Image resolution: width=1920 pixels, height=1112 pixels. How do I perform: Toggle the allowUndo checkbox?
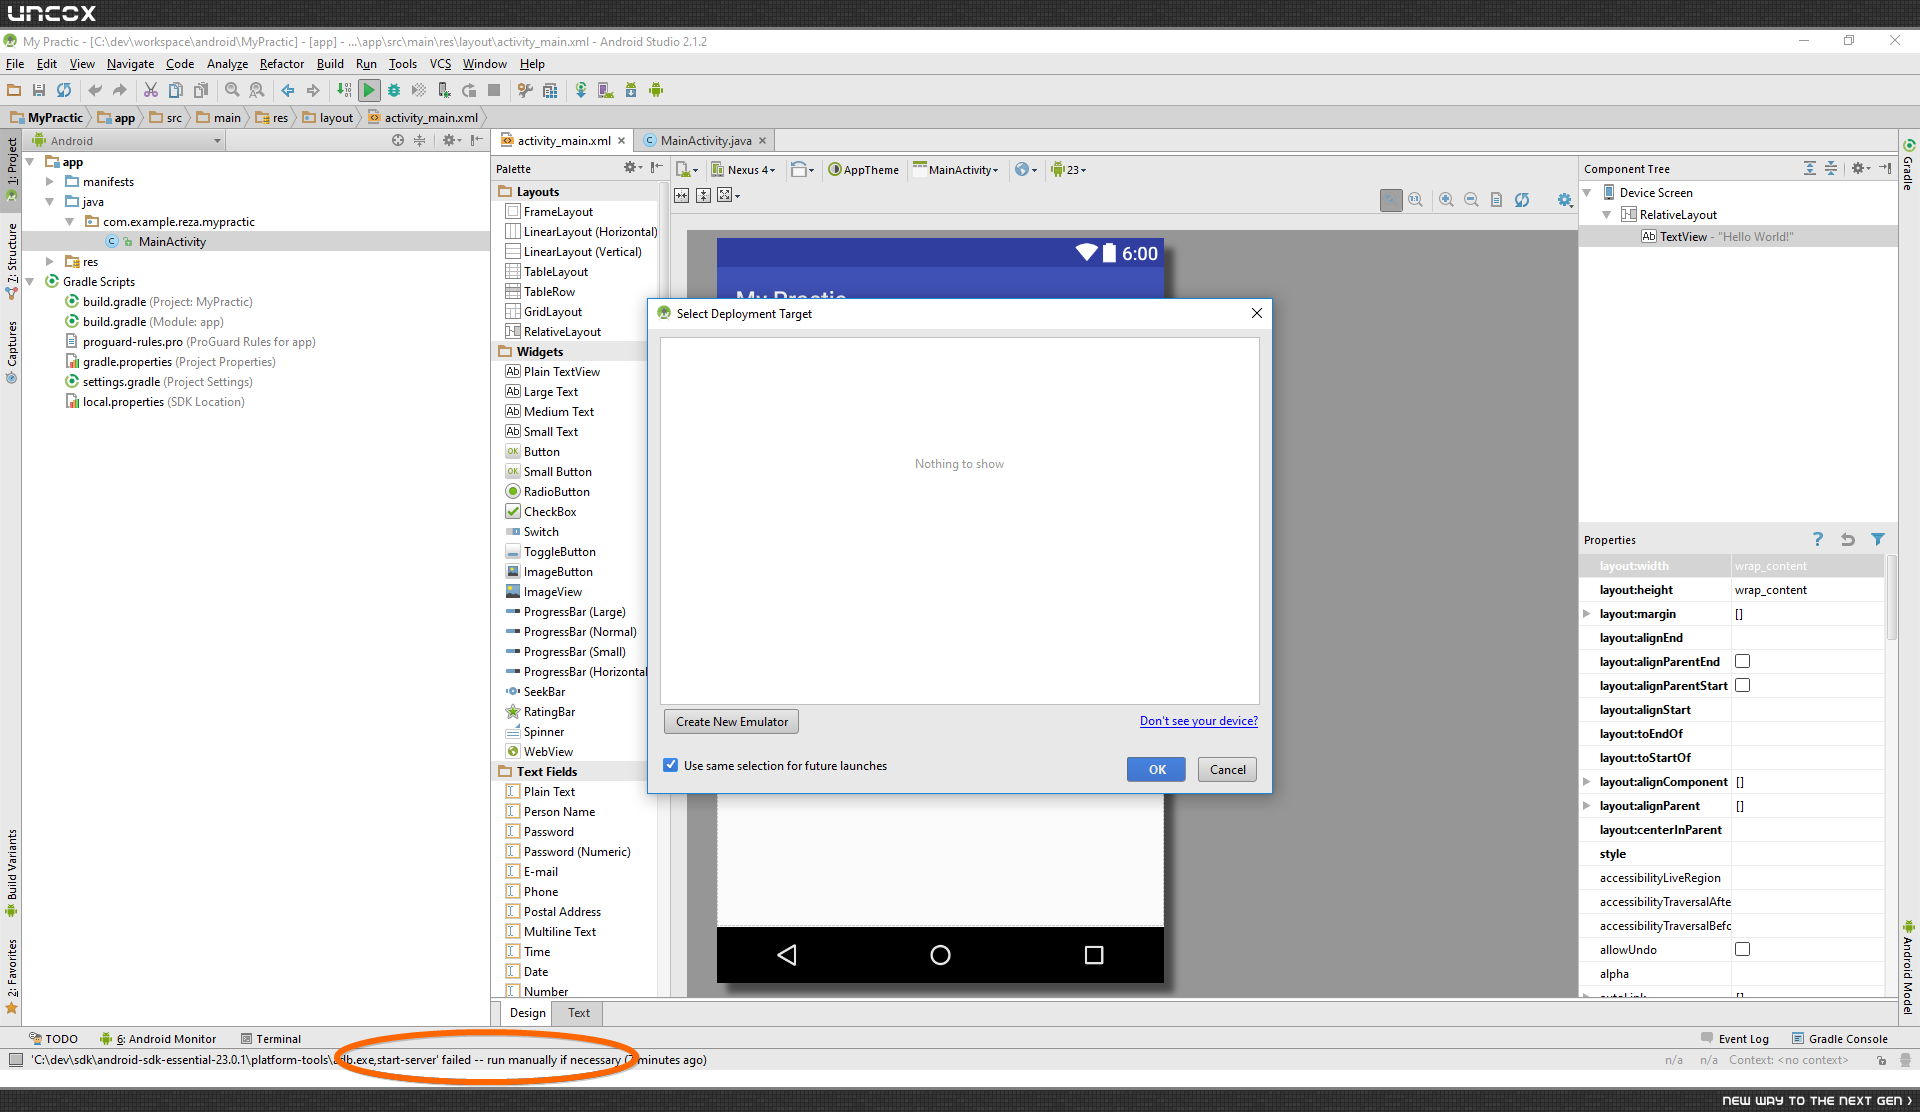(x=1742, y=949)
